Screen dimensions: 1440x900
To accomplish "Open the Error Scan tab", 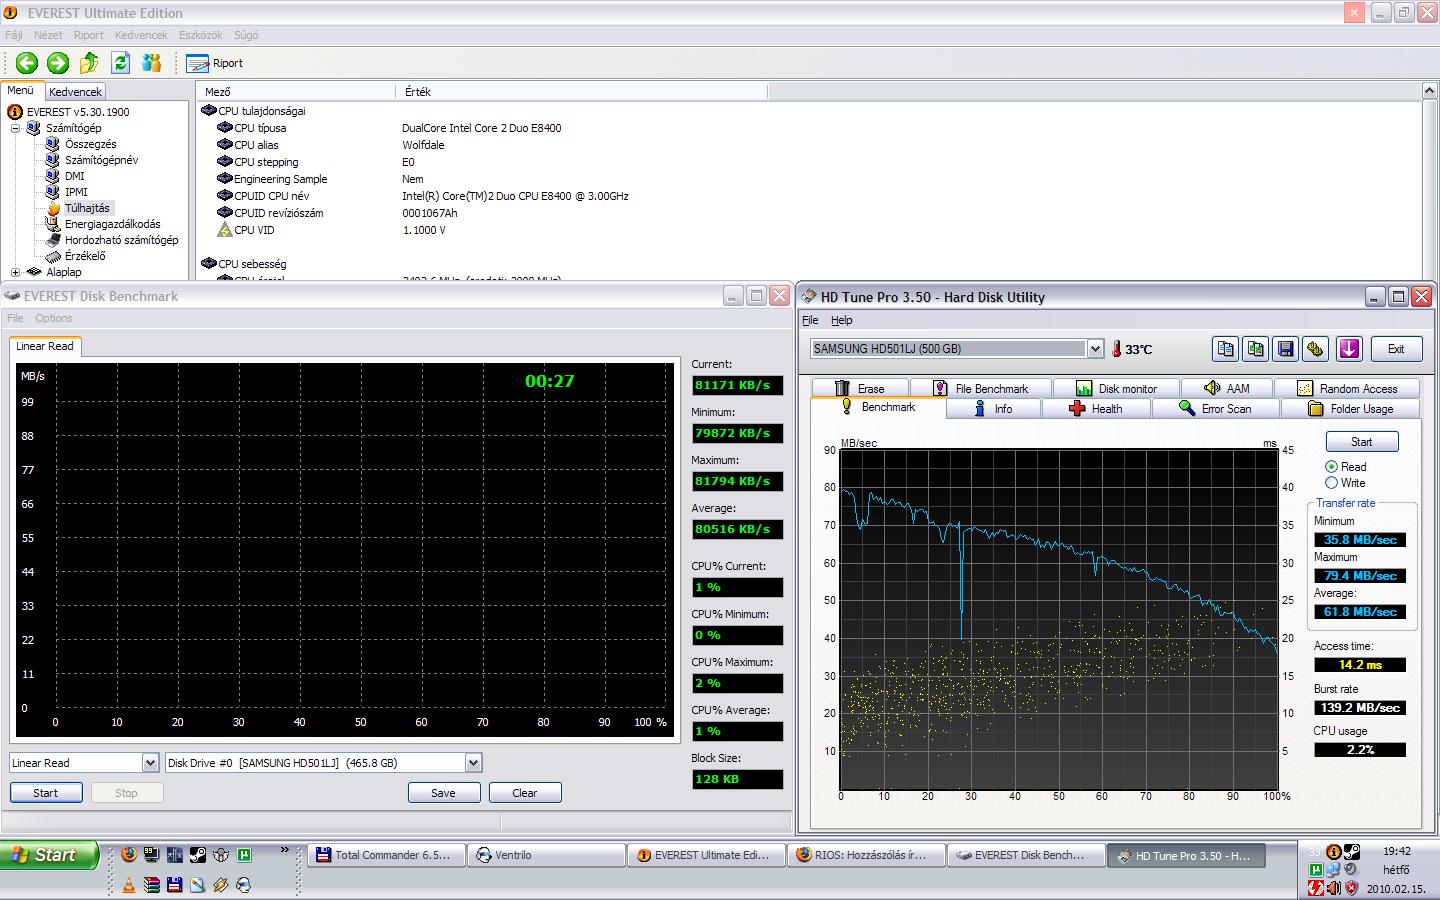I will tap(1215, 409).
